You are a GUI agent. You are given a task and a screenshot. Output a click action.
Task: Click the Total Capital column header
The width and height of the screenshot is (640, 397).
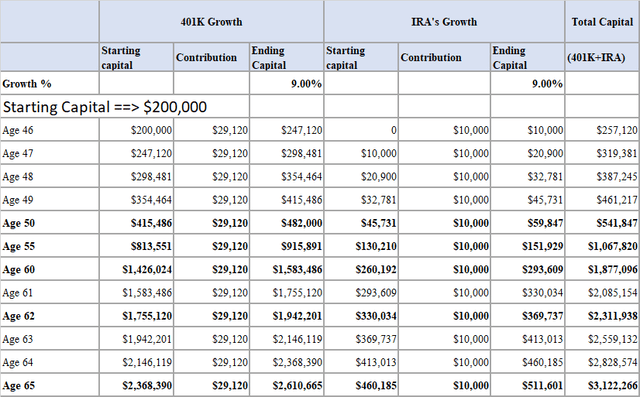[x=602, y=22]
